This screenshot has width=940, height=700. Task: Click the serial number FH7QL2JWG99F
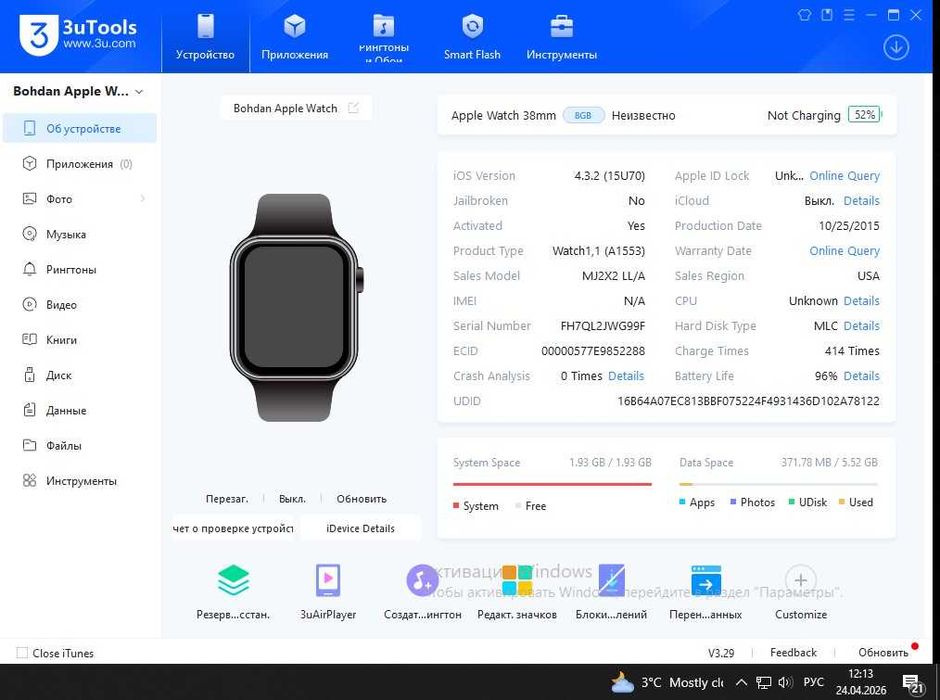point(602,326)
